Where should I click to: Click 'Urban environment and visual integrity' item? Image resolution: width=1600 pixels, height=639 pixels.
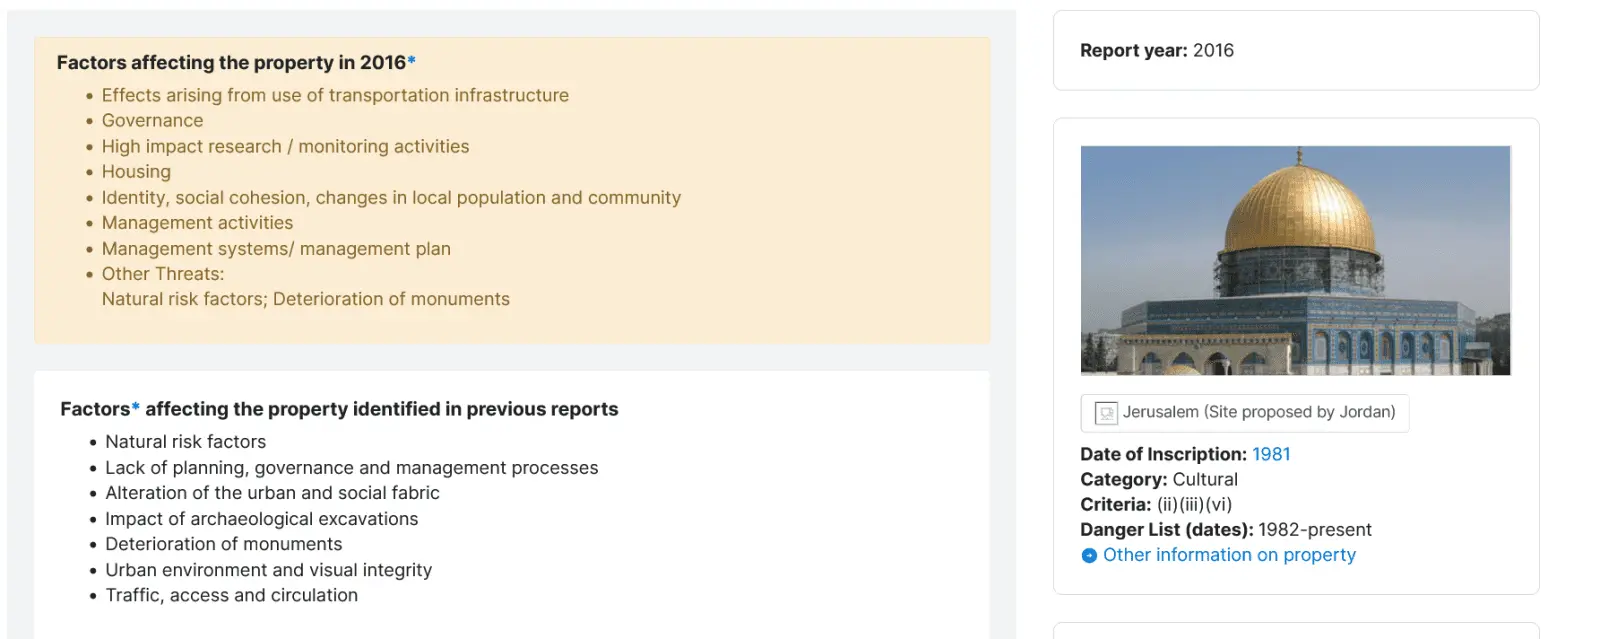268,570
